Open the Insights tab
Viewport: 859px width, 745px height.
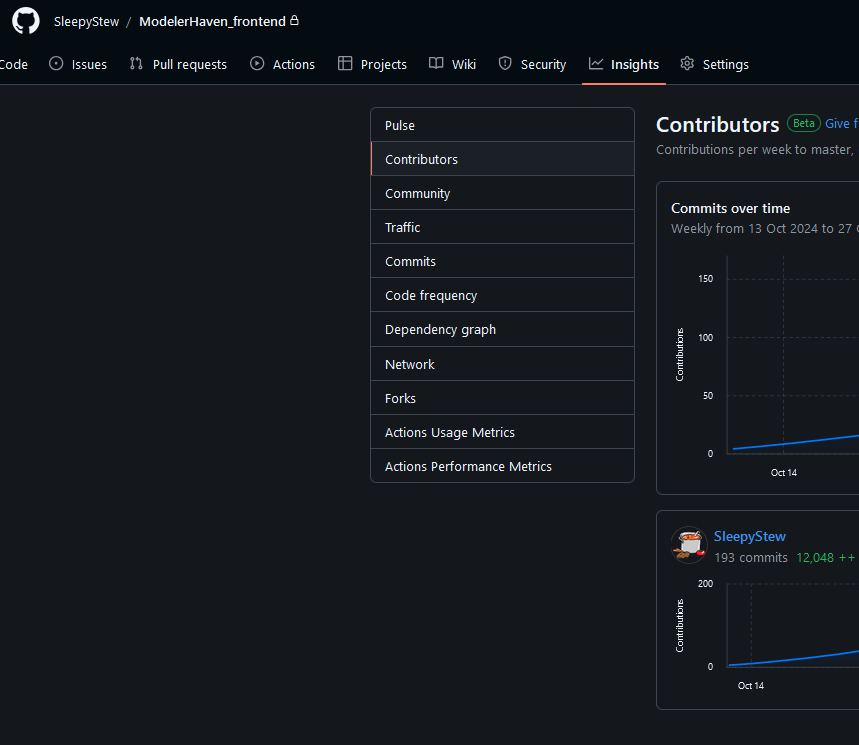(x=624, y=64)
